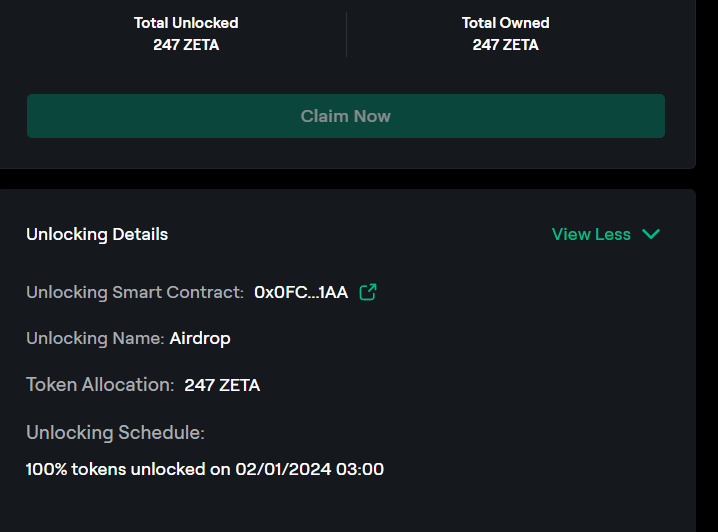Click the word Airdrop after Unlocking Name
718x532 pixels.
[200, 338]
